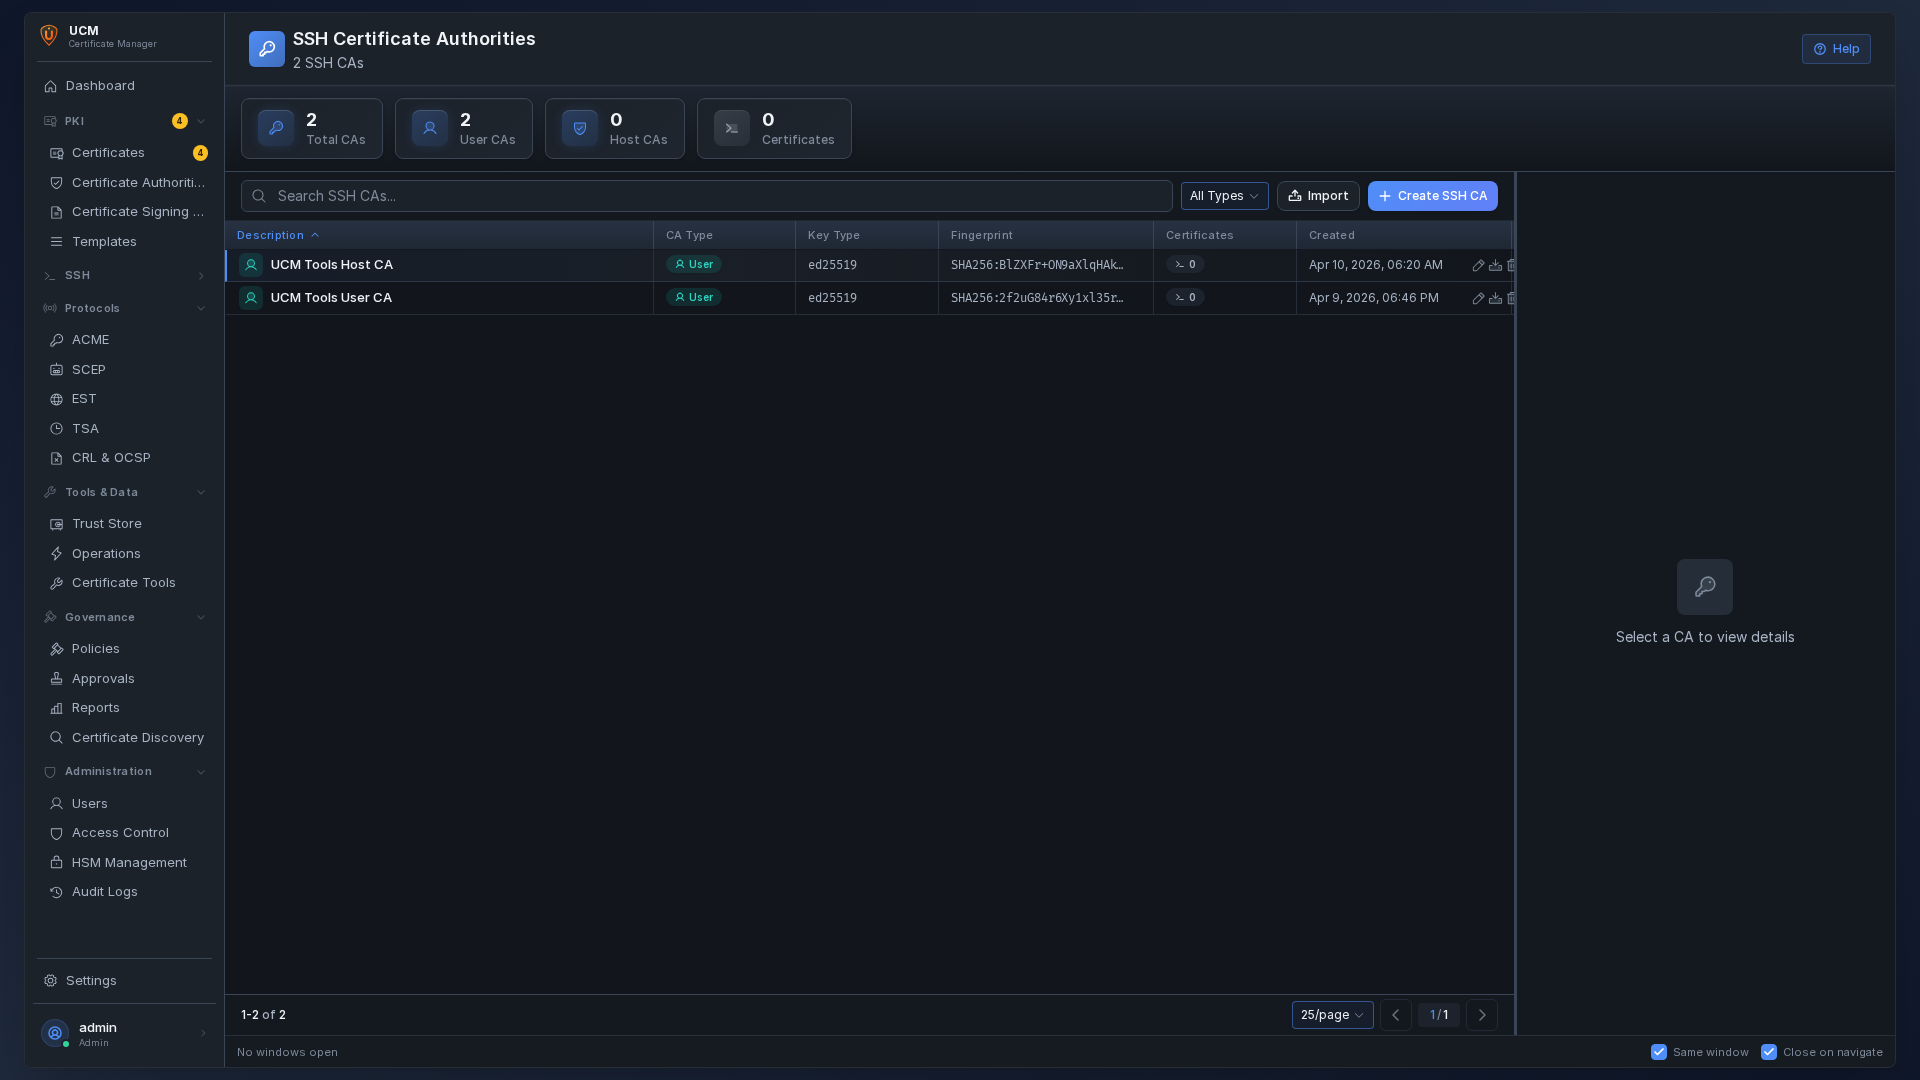The width and height of the screenshot is (1920, 1080).
Task: Select SCEP in the sidebar
Action: coord(88,369)
